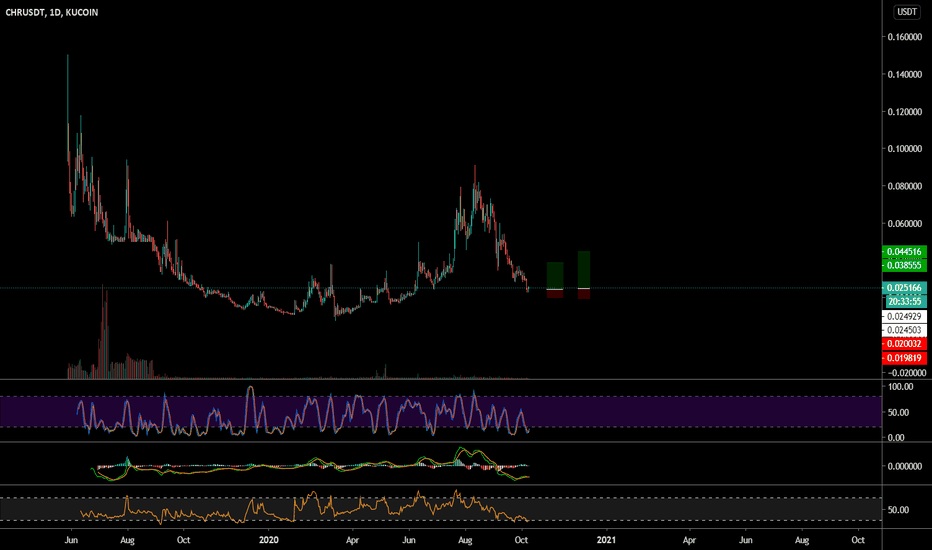The height and width of the screenshot is (550, 932).
Task: Click the current price label 0.025166
Action: (904, 288)
